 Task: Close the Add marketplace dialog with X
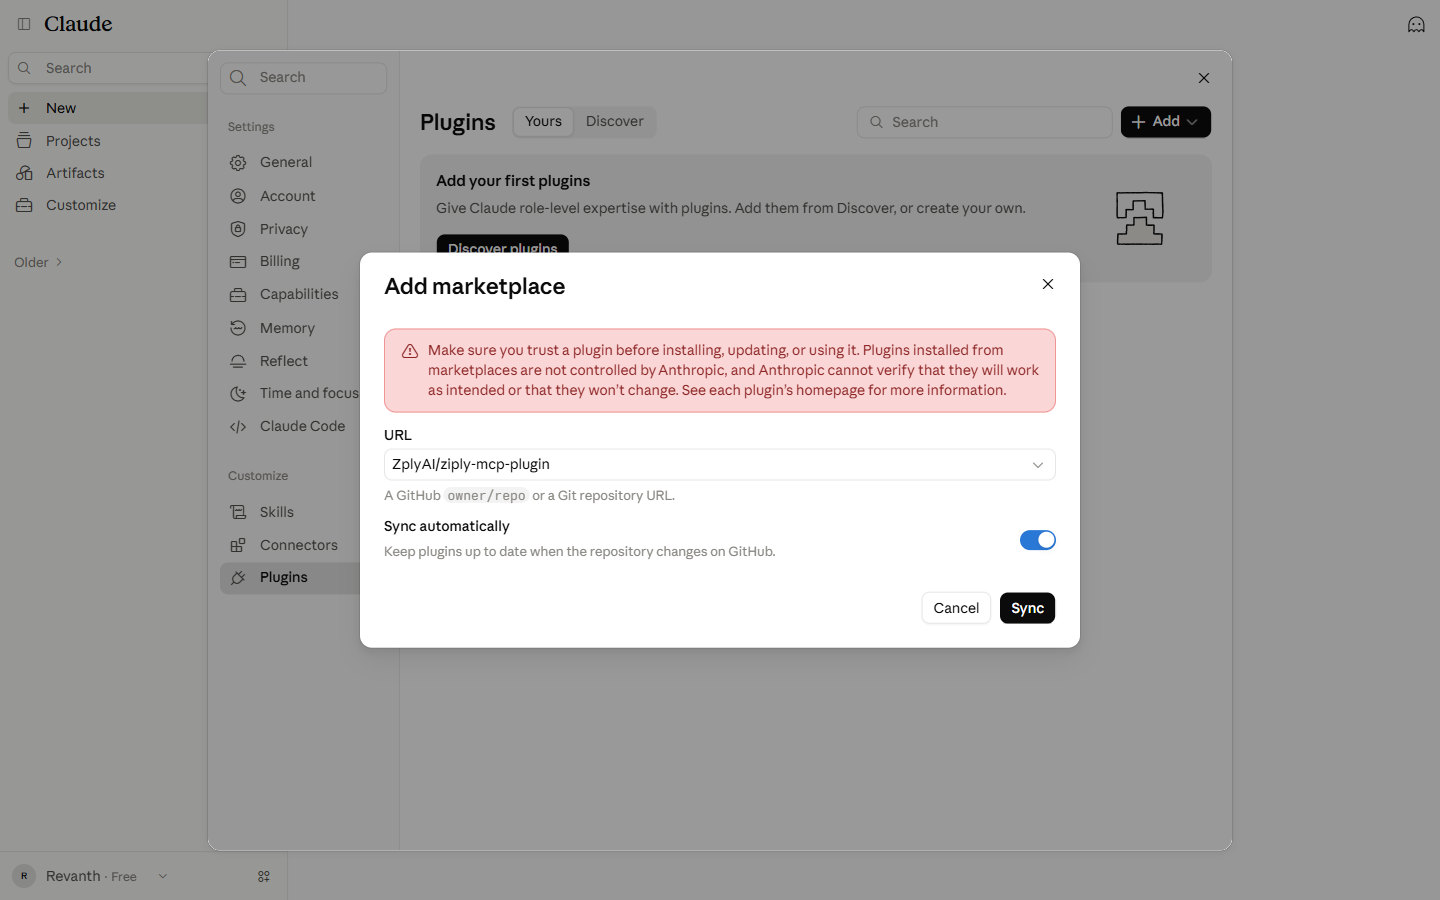pyautogui.click(x=1048, y=284)
